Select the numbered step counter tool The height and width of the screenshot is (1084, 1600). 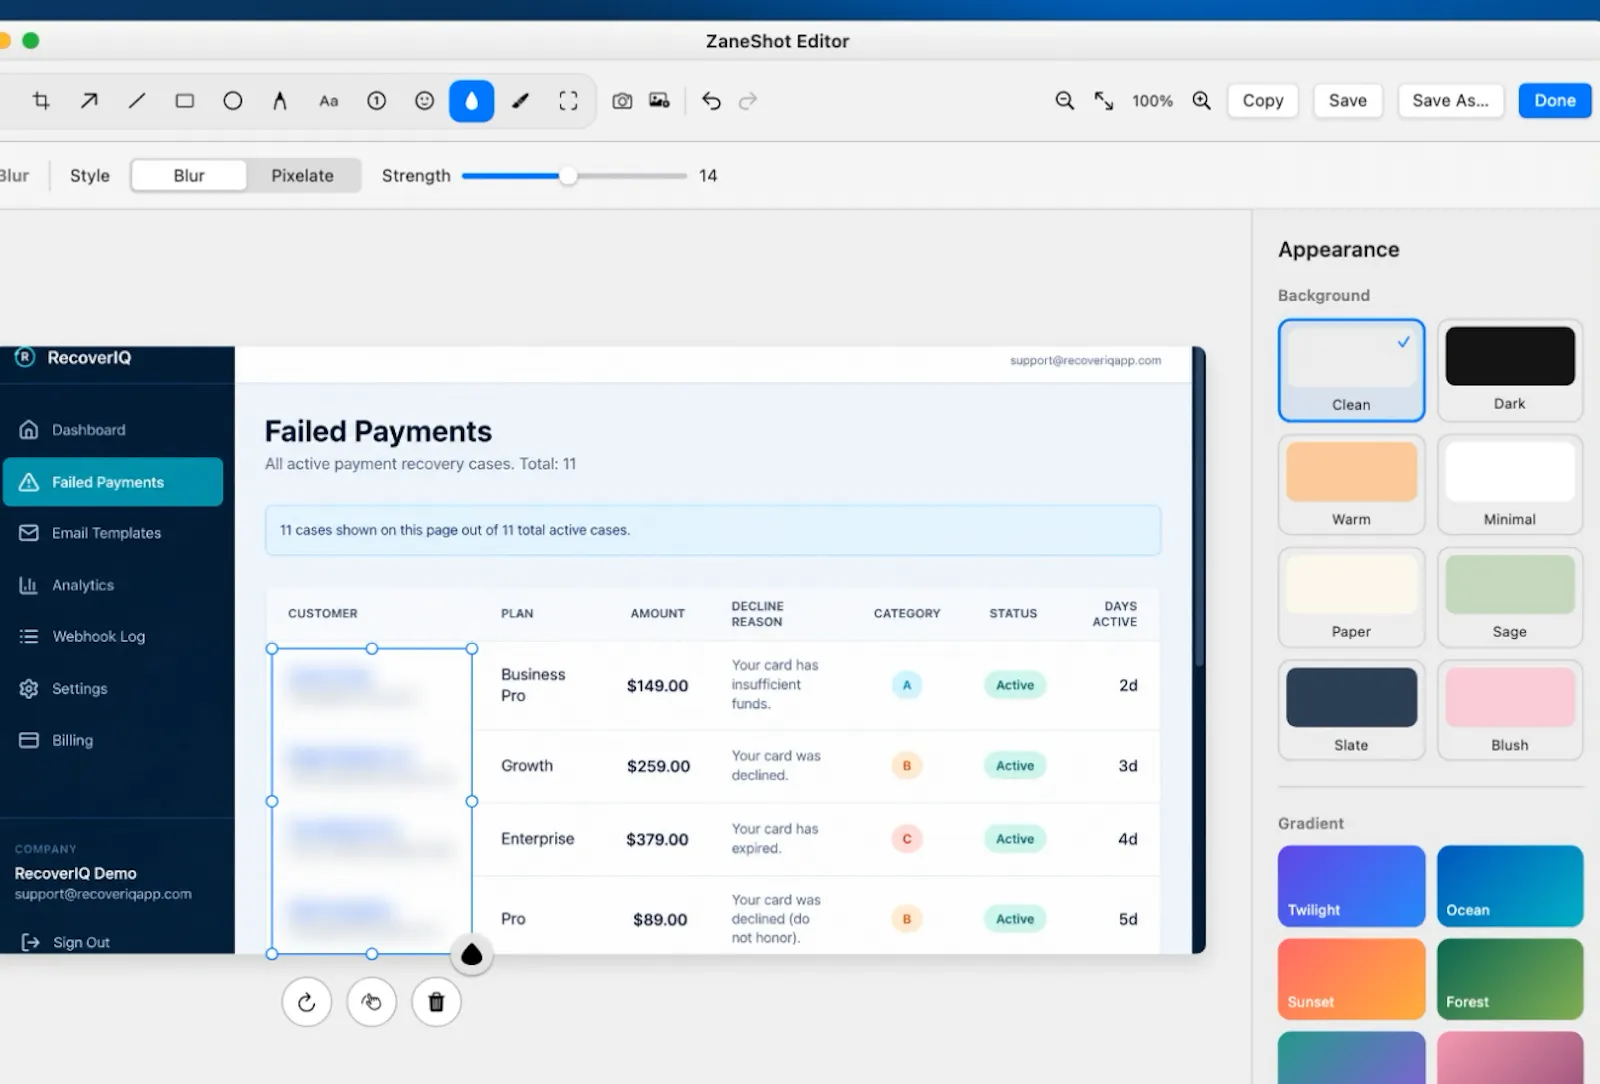tap(377, 101)
